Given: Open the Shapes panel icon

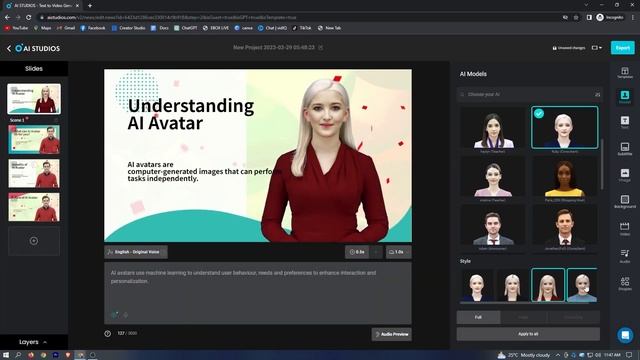Looking at the screenshot, I should tap(624, 283).
